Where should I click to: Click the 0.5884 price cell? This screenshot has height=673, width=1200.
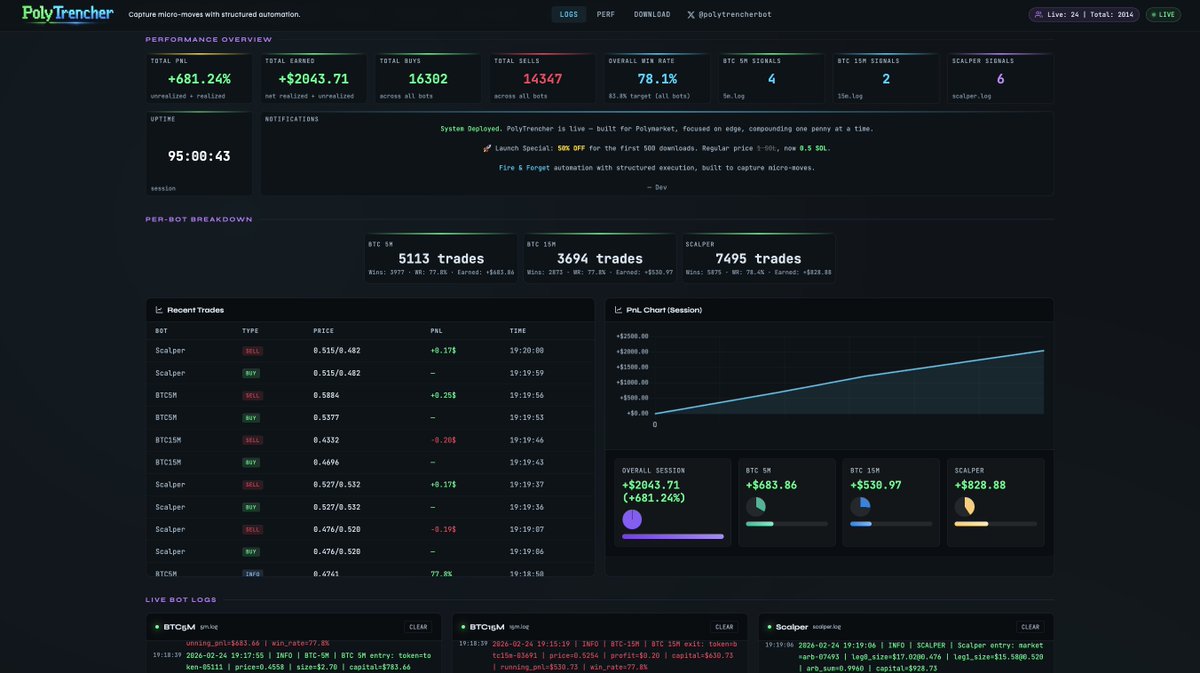(325, 396)
